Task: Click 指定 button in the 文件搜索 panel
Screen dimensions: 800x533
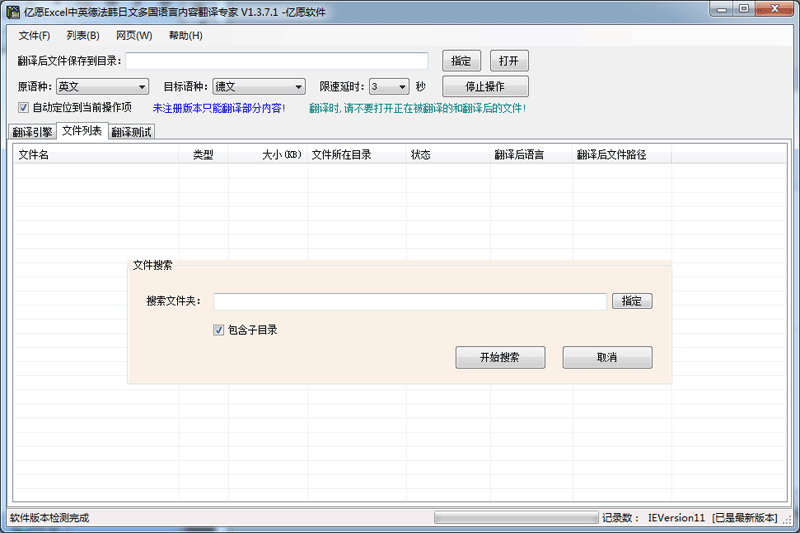Action: coord(632,301)
